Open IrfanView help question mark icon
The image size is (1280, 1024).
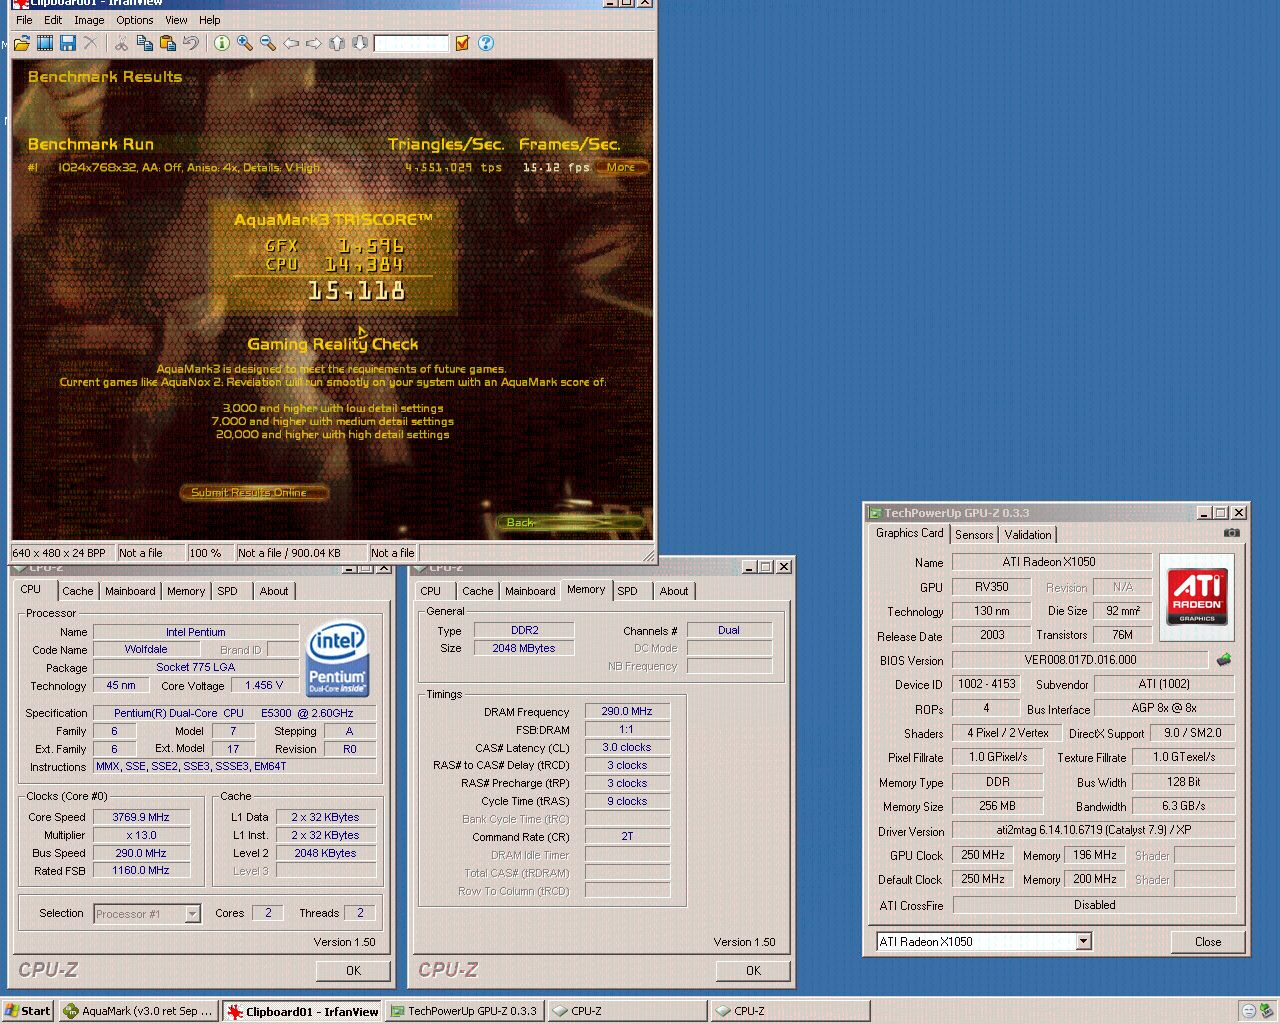click(x=486, y=43)
